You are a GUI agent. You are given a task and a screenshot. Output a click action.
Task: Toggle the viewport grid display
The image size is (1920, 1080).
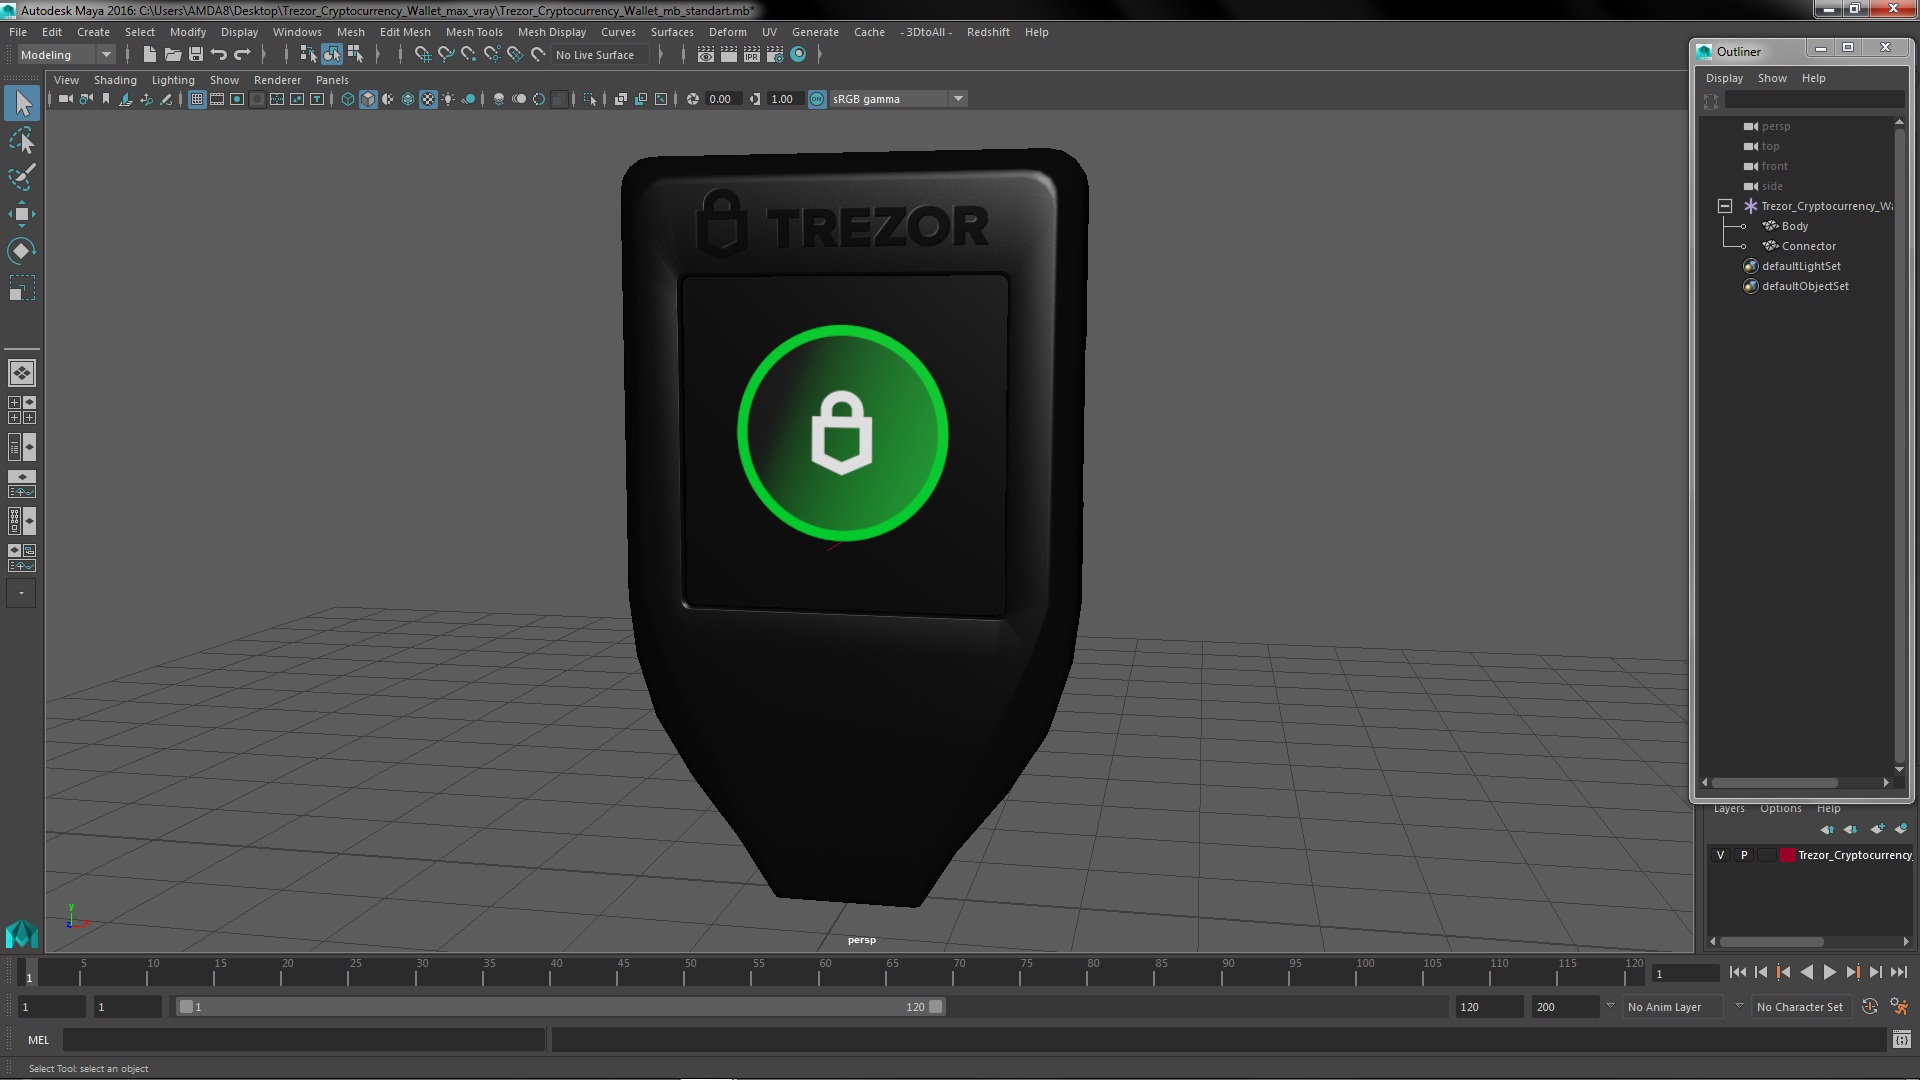pyautogui.click(x=197, y=99)
